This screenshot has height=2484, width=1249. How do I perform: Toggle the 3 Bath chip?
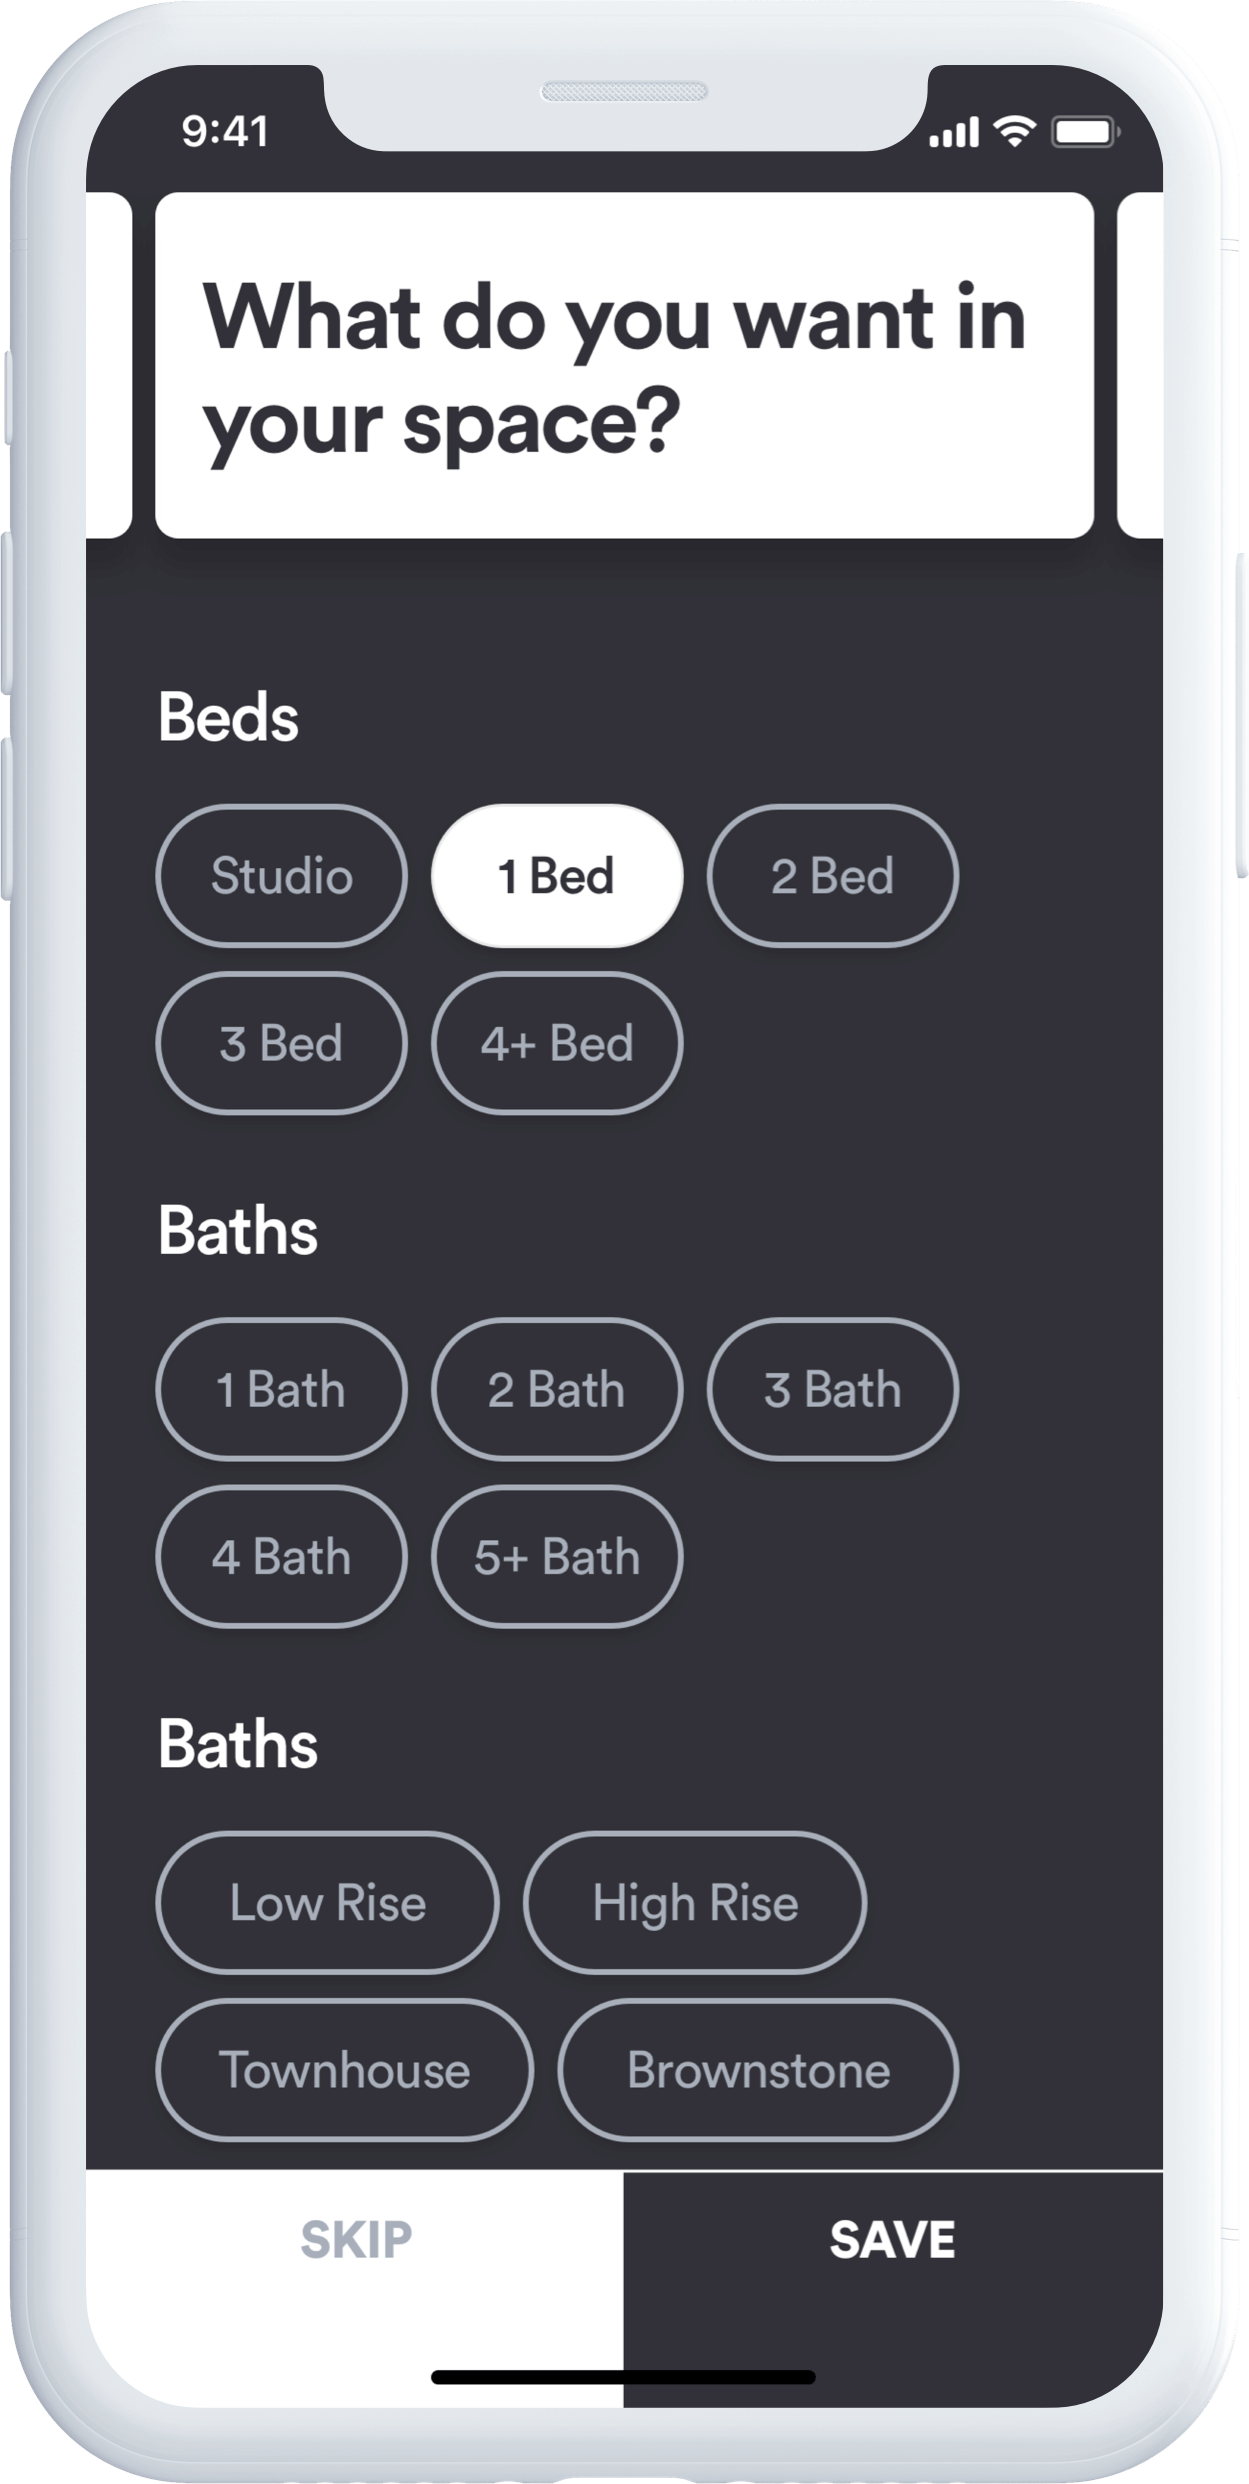[832, 1390]
